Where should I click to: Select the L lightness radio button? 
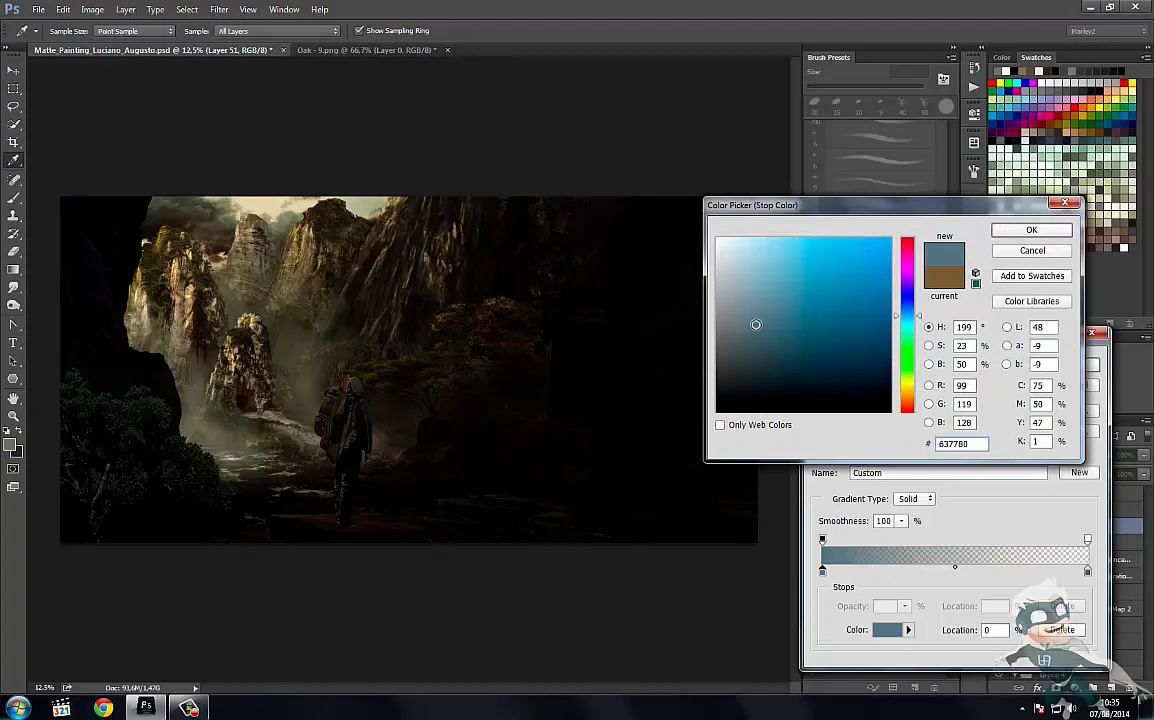[1007, 327]
